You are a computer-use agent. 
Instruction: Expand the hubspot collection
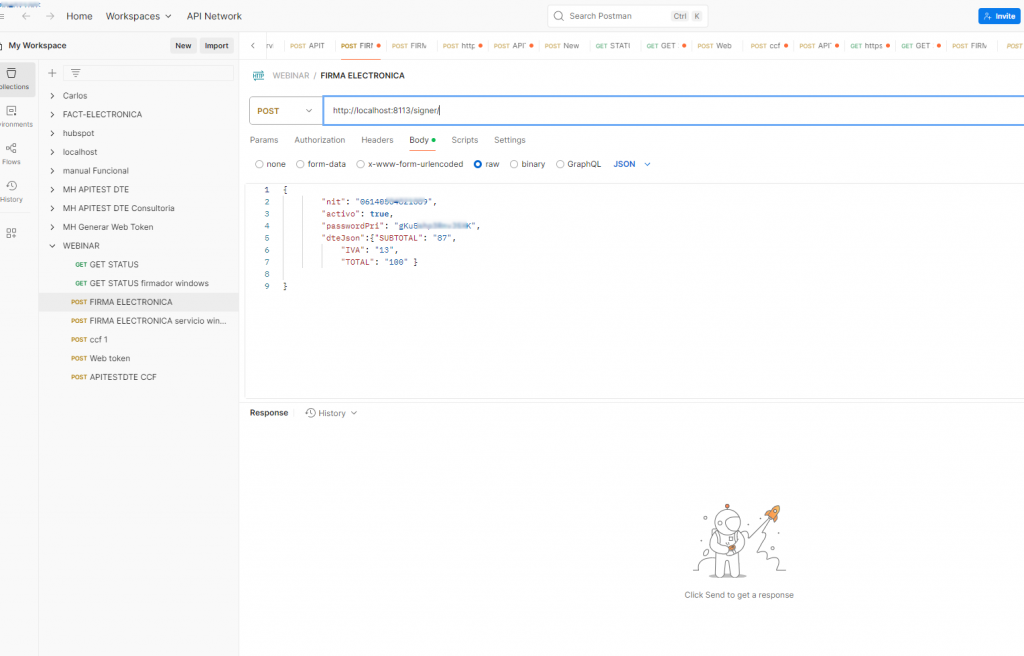pos(52,133)
